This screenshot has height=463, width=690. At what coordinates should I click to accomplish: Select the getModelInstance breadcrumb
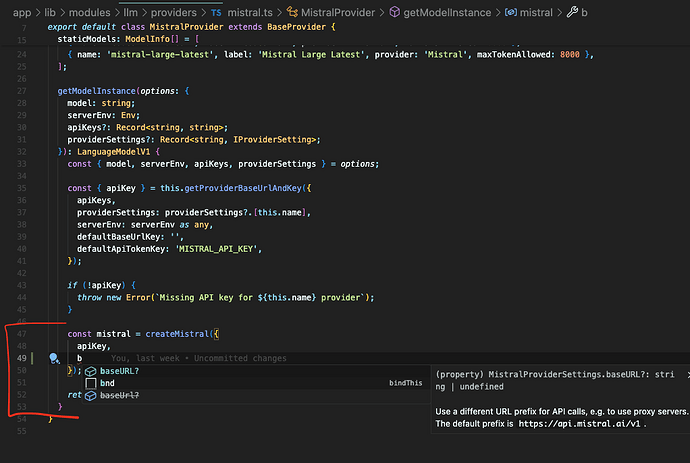447,13
